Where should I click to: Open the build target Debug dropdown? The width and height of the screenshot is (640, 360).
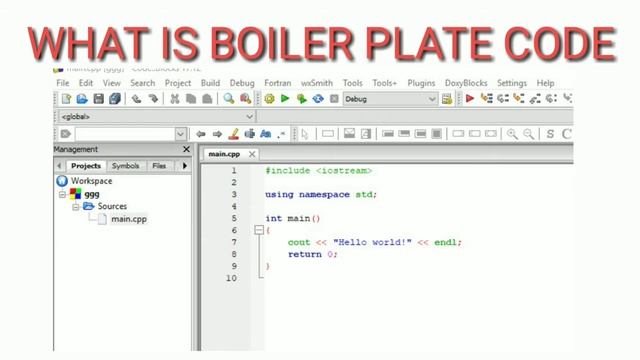pyautogui.click(x=390, y=99)
